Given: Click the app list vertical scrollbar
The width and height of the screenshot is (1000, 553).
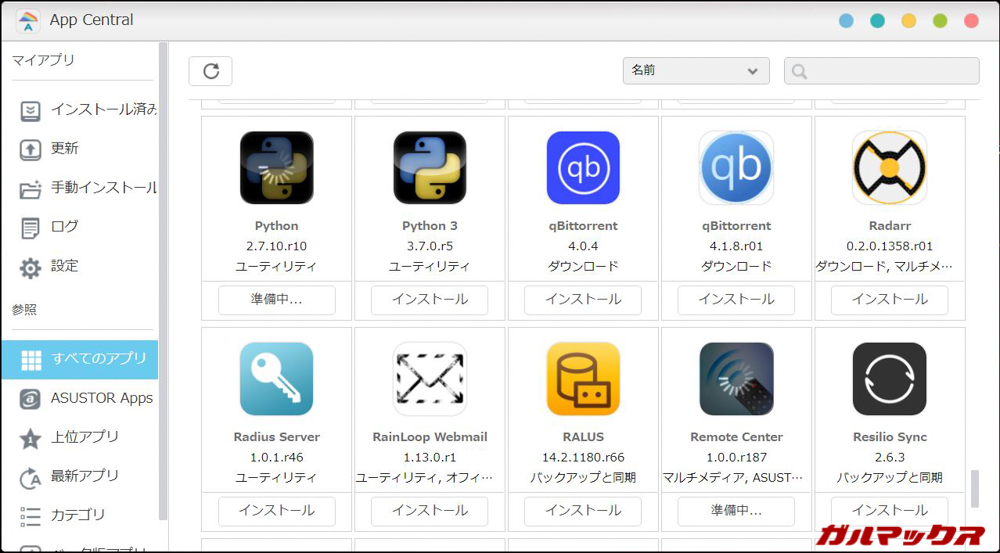Looking at the screenshot, I should point(975,488).
